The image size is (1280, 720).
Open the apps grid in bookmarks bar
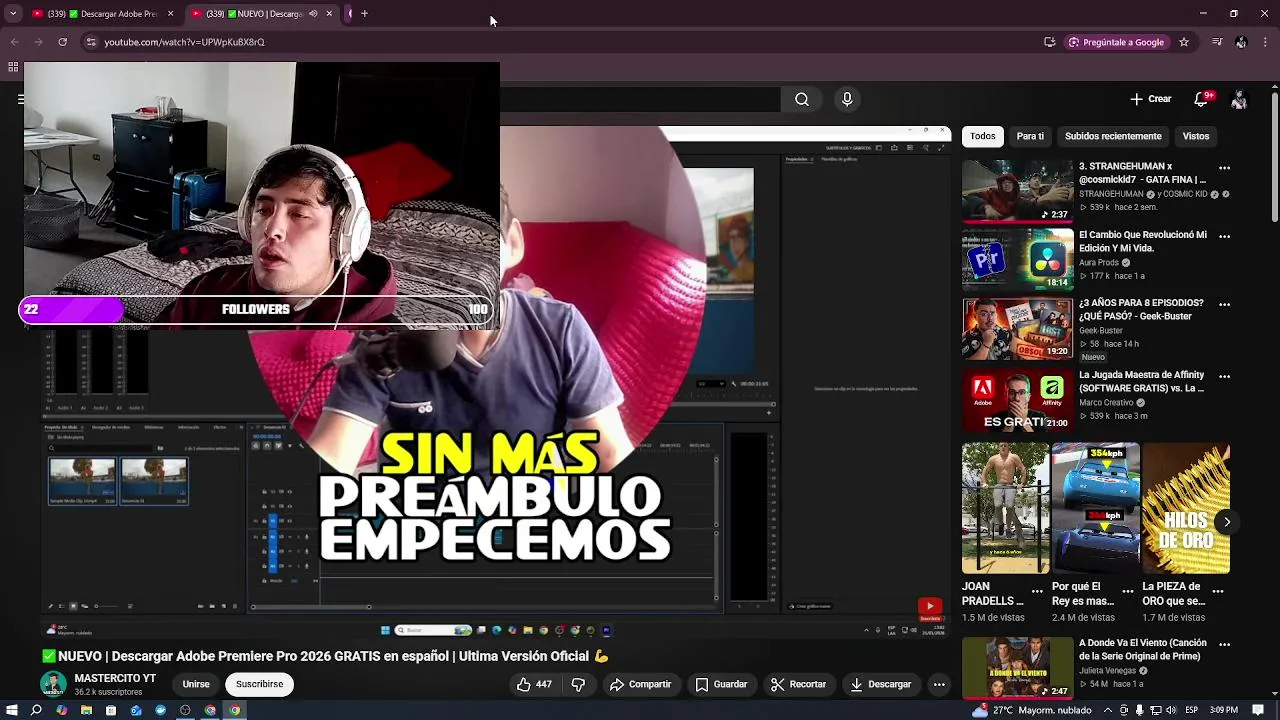13,67
